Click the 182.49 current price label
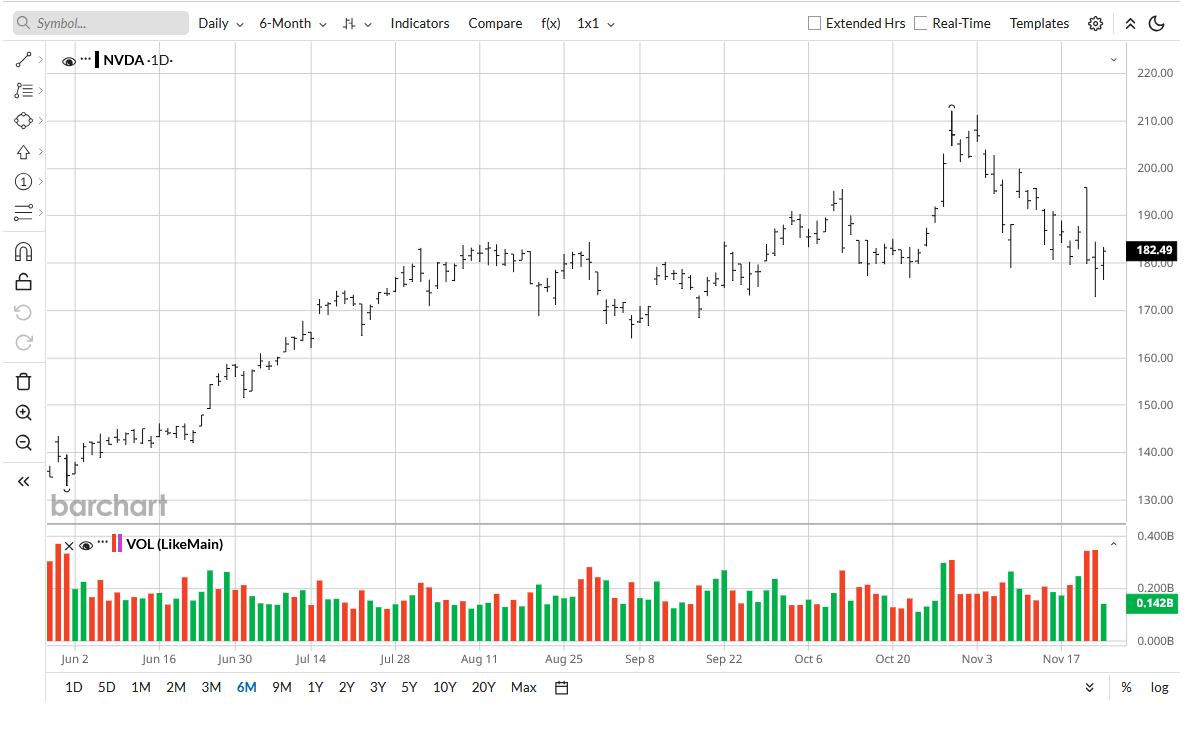The height and width of the screenshot is (738, 1187). [1153, 251]
